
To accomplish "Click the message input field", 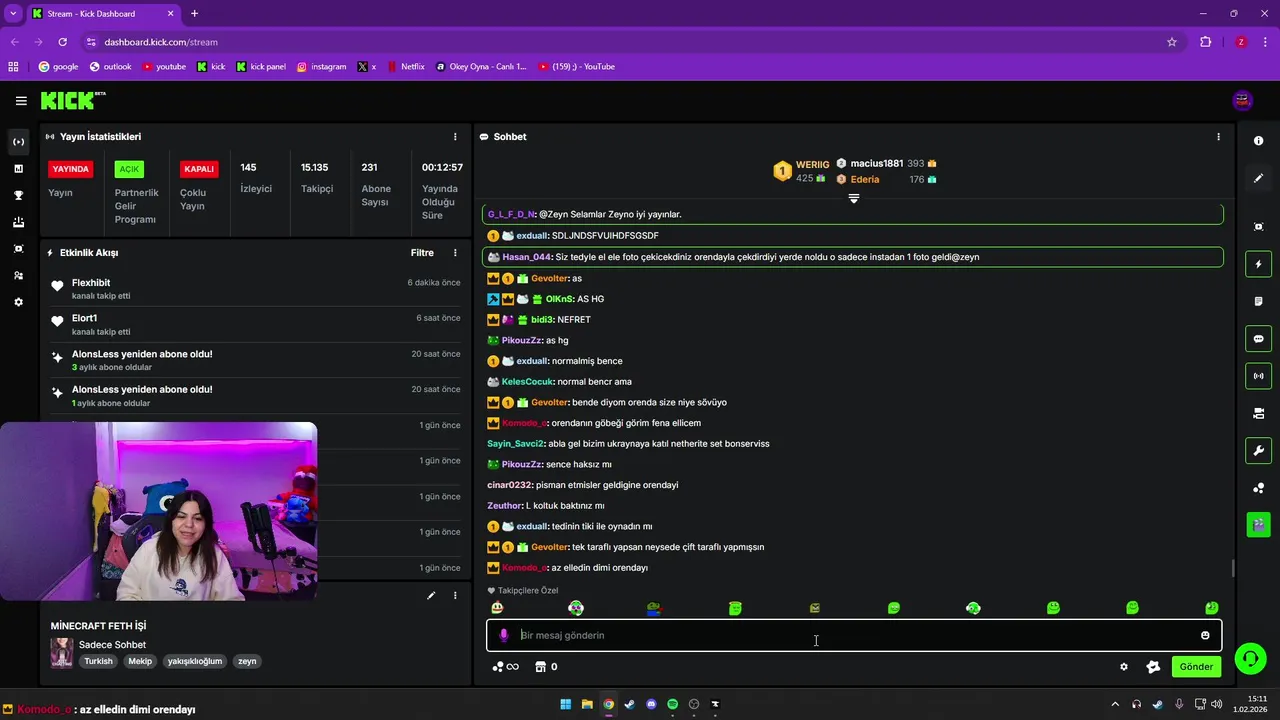I will coord(854,635).
